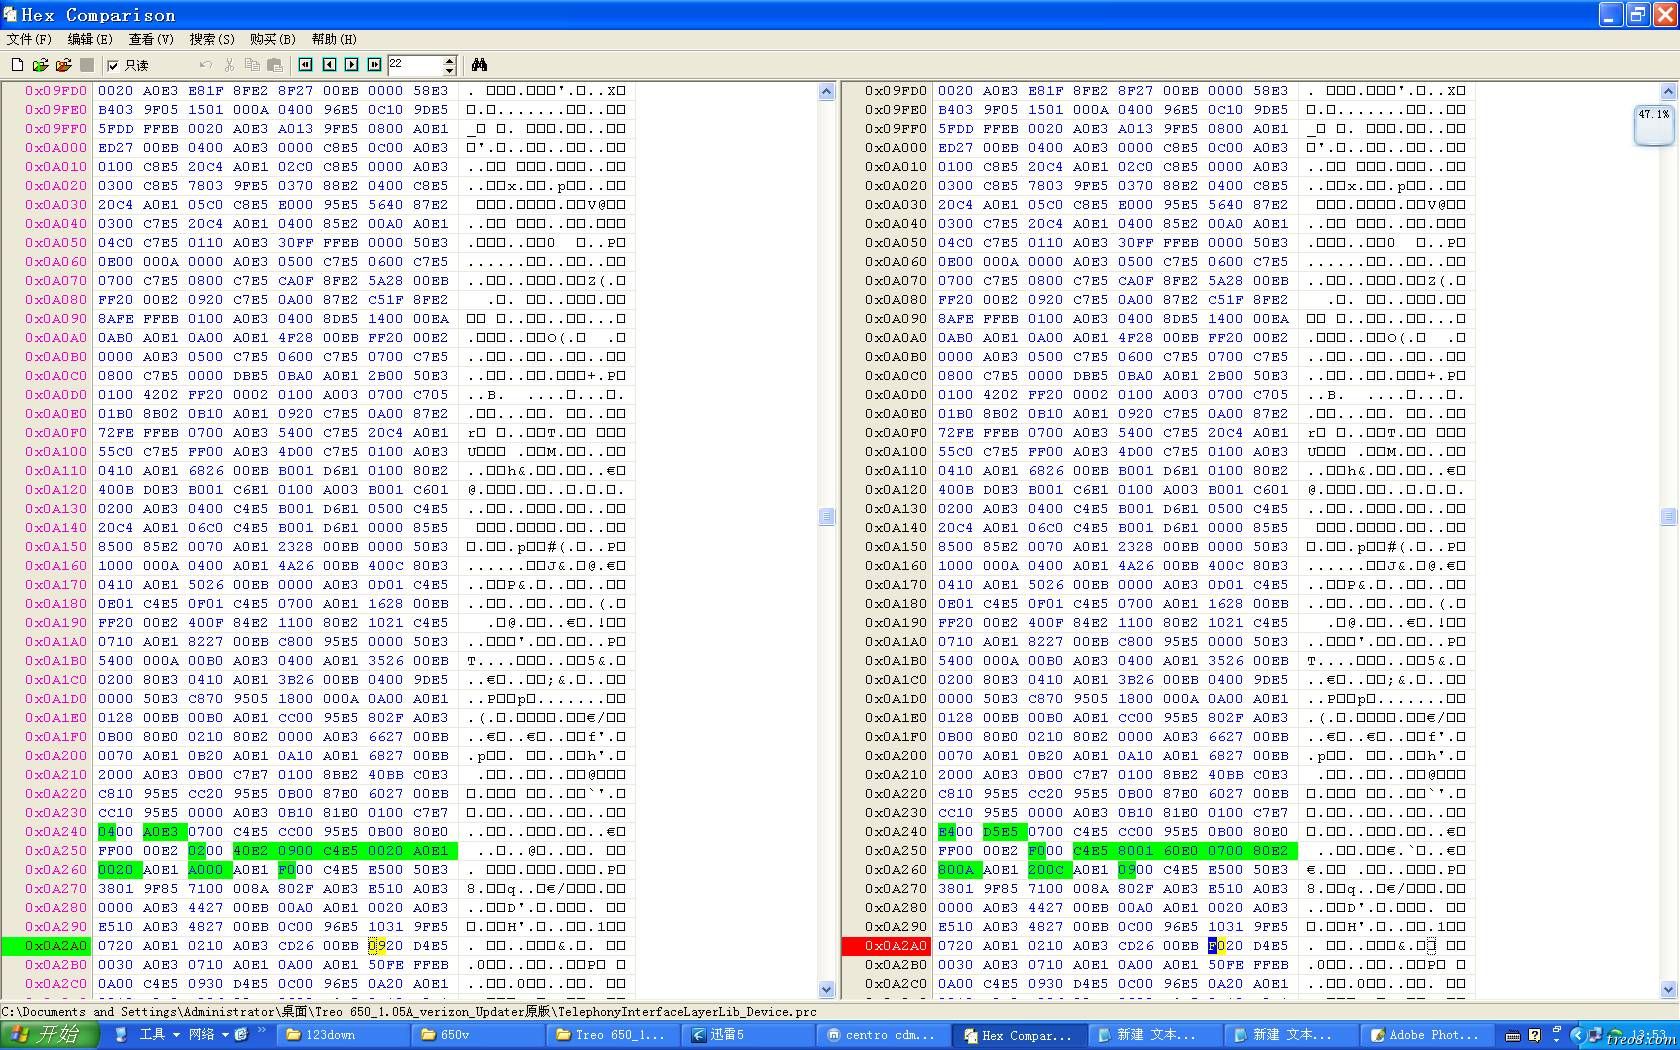Create a new comparison with the blank page icon
1680x1050 pixels.
[17, 65]
